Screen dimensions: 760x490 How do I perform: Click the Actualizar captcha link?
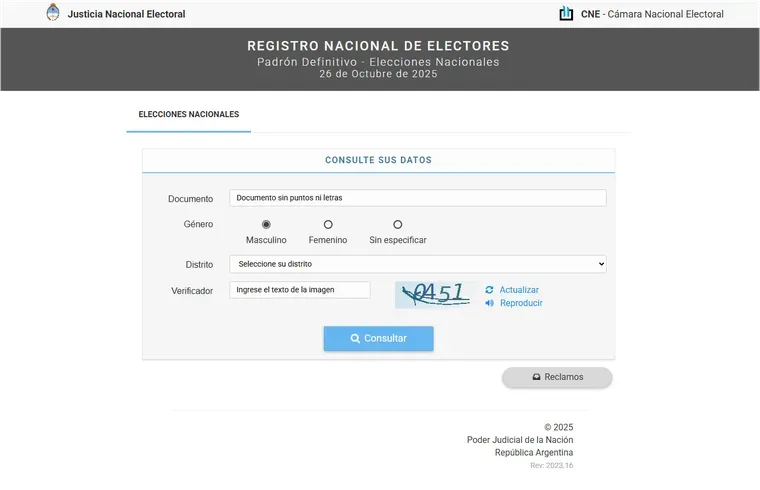519,290
